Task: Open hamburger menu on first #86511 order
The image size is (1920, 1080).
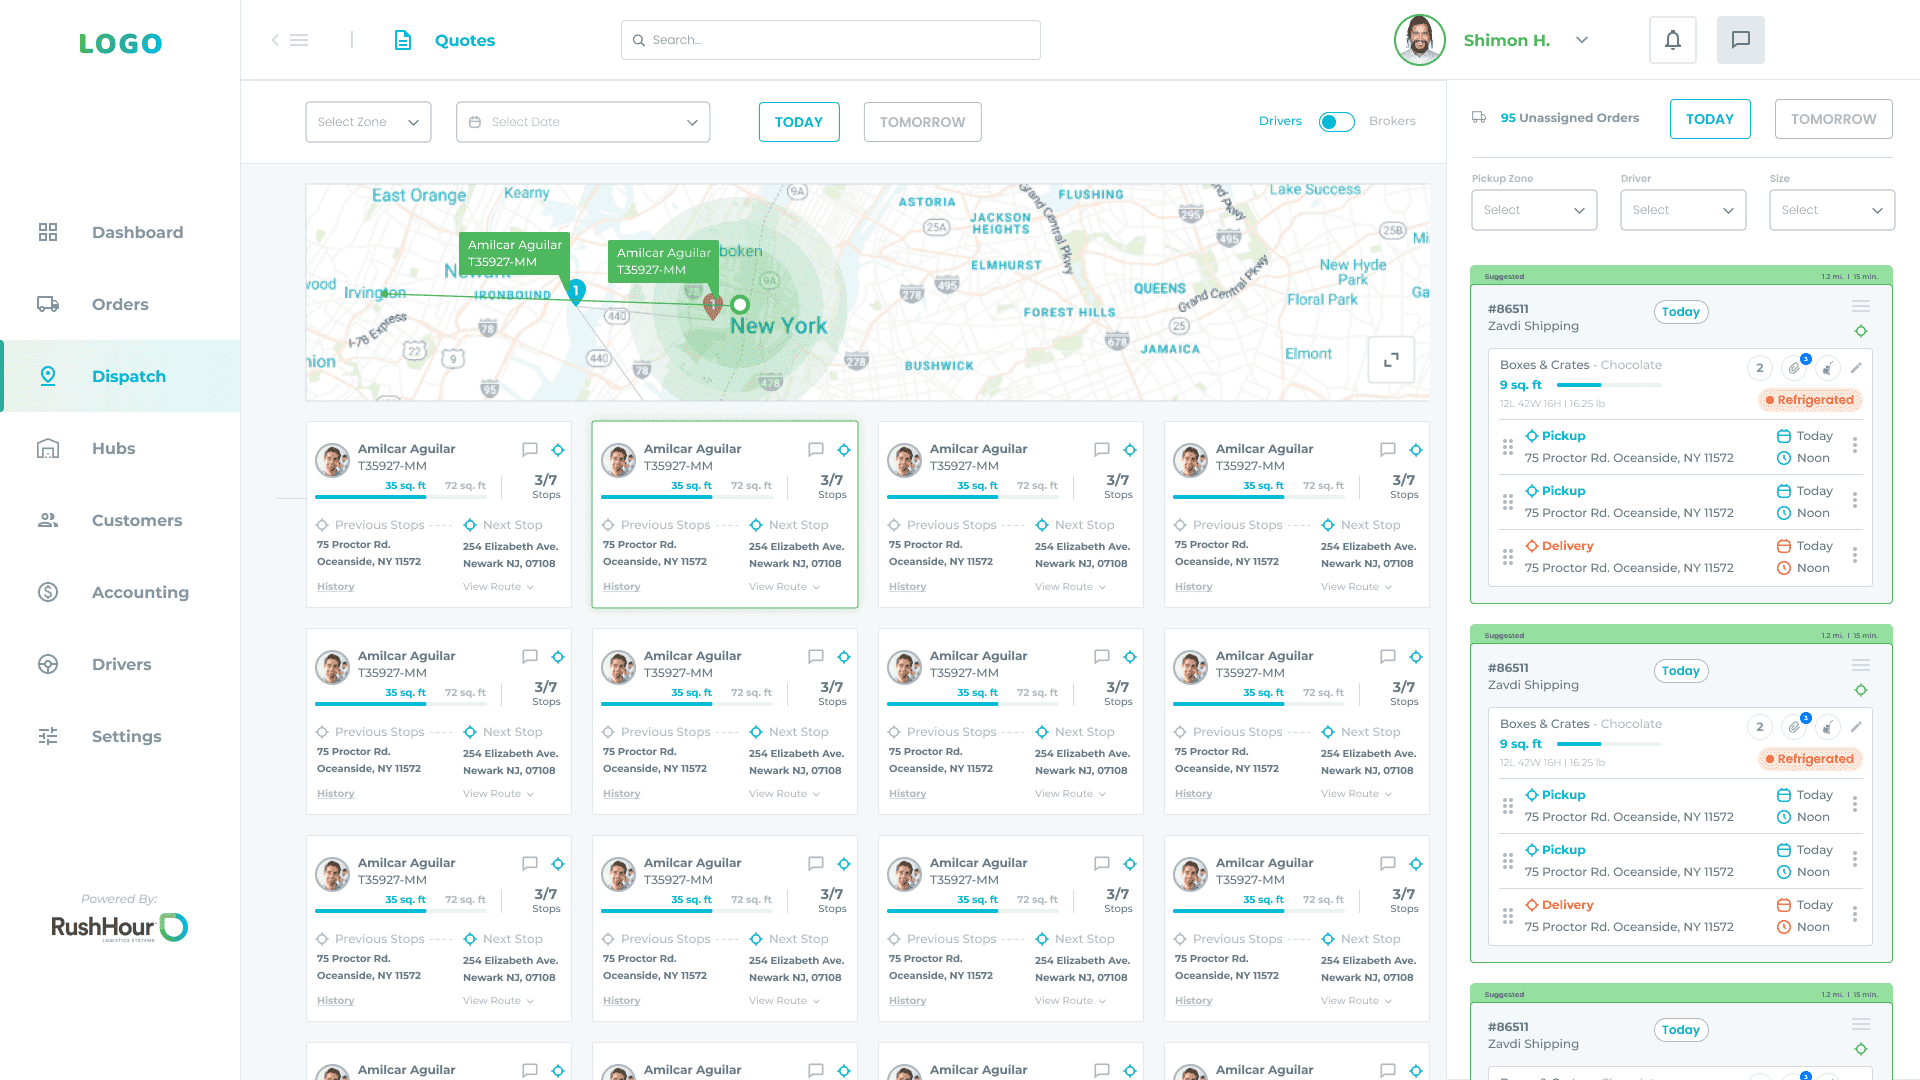Action: click(1860, 306)
